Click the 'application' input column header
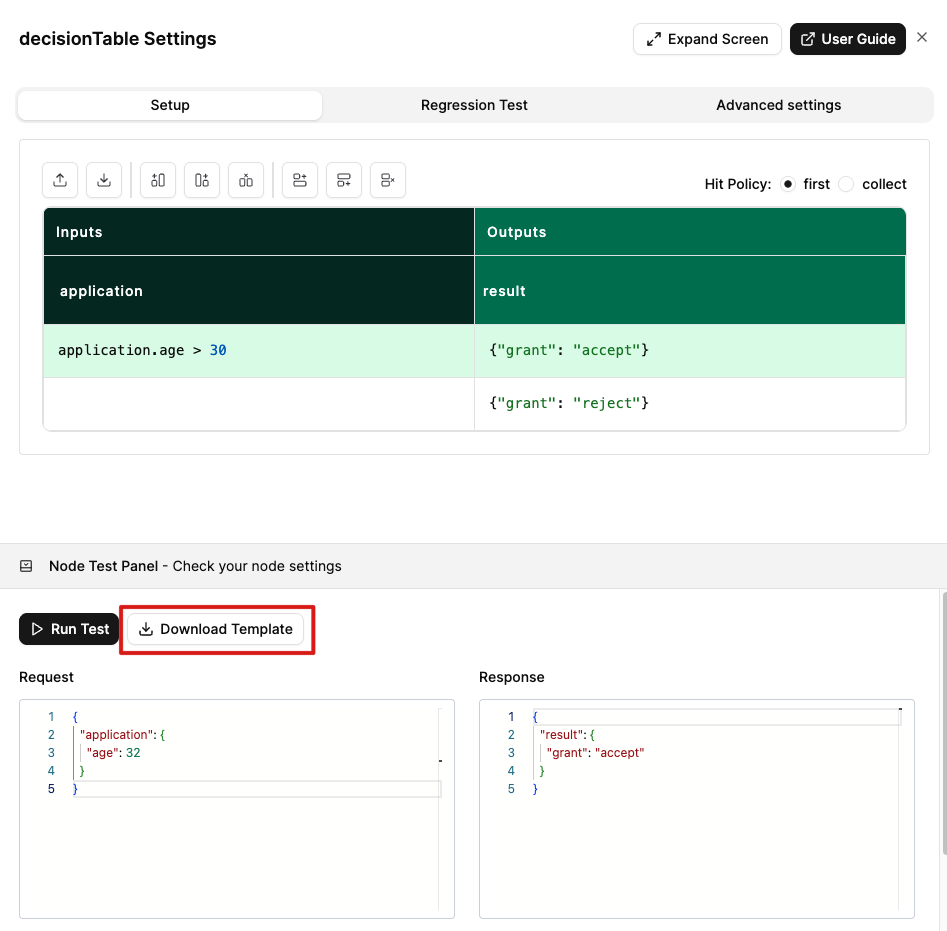The width and height of the screenshot is (947, 931). click(x=259, y=290)
